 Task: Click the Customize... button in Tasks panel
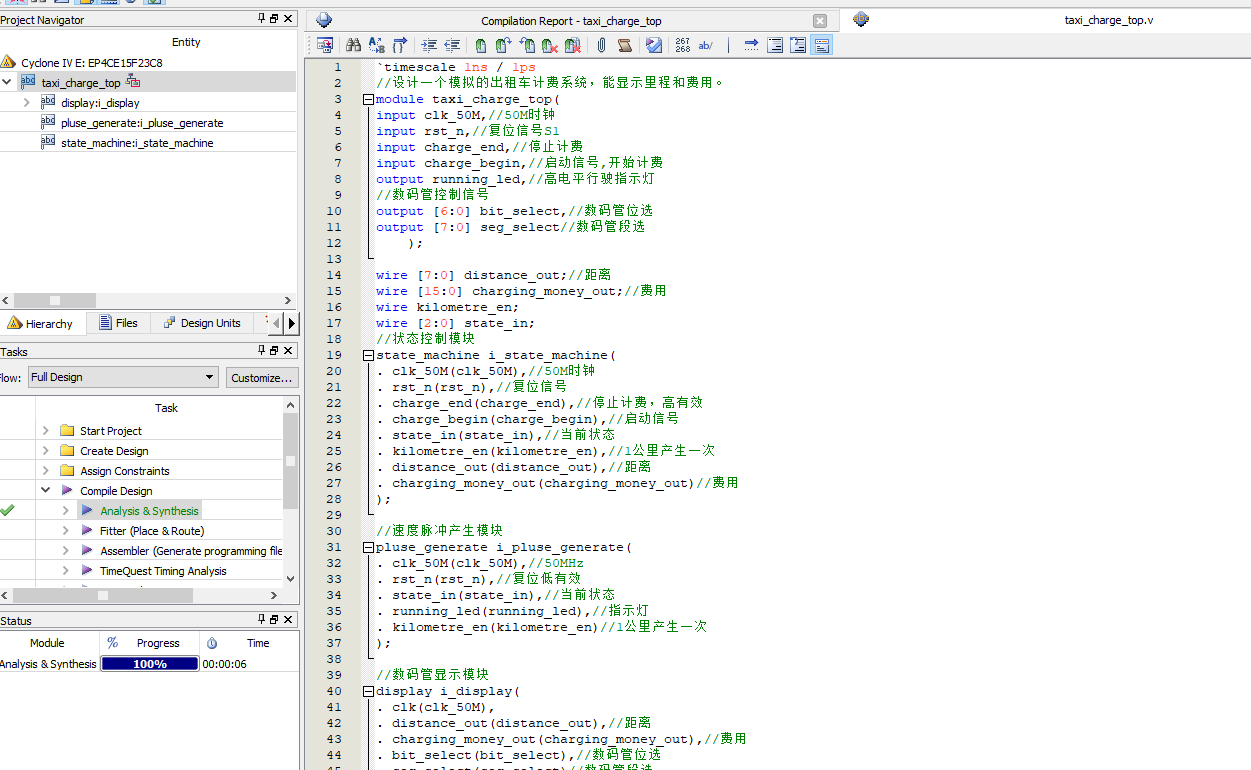[x=262, y=377]
